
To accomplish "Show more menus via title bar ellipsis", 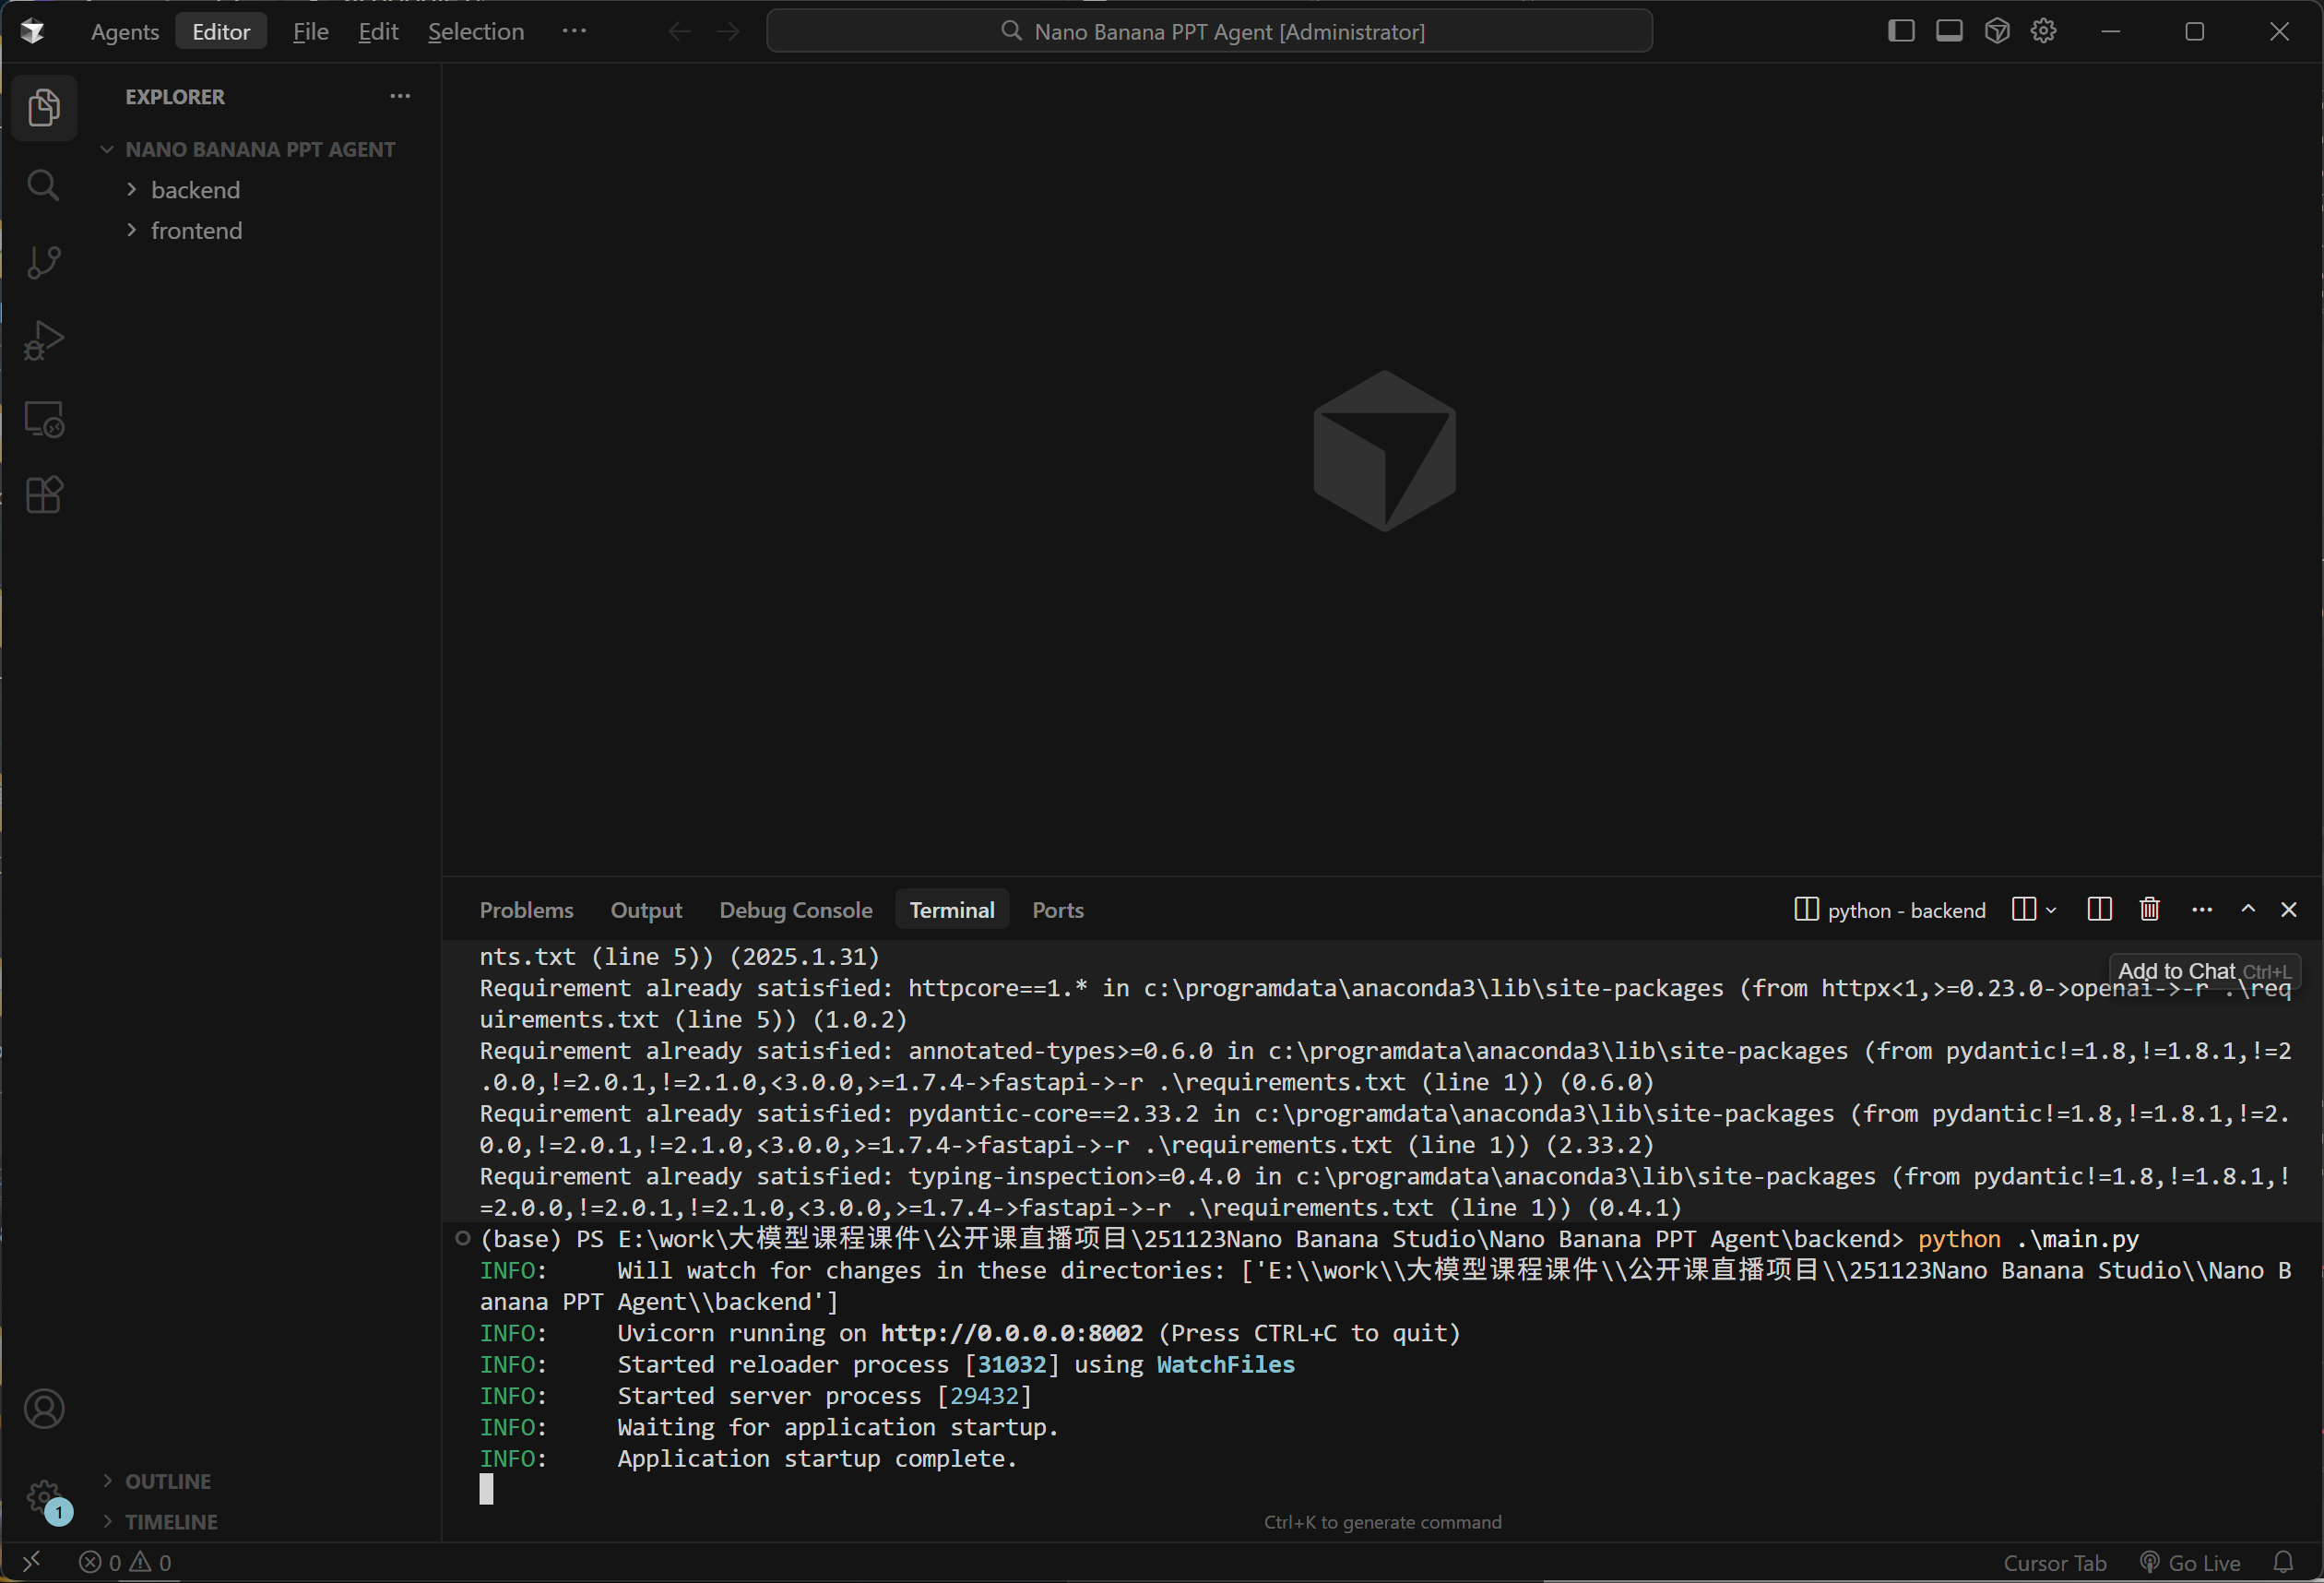I will pyautogui.click(x=574, y=31).
